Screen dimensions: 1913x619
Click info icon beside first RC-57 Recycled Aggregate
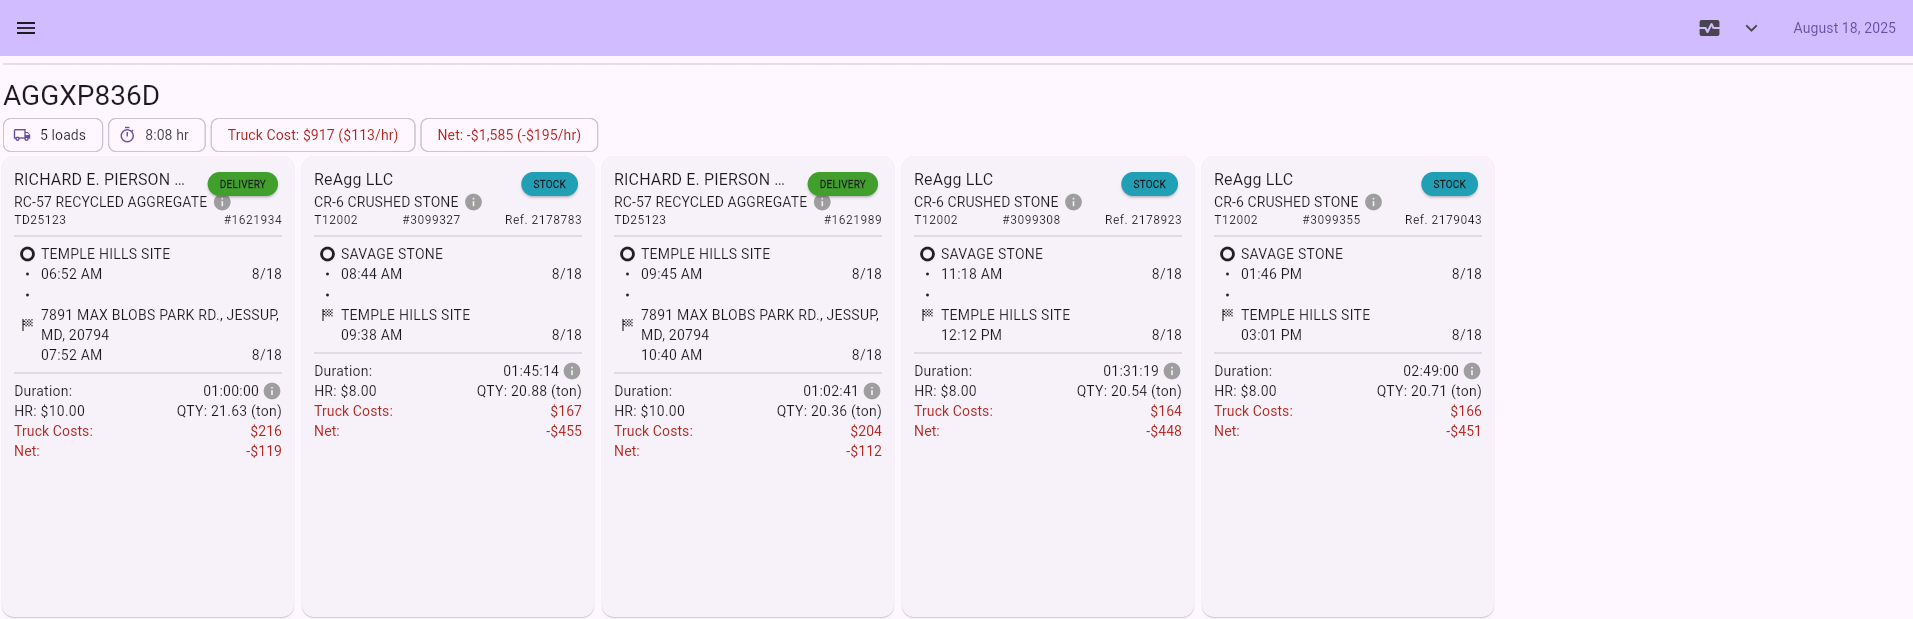pos(223,202)
